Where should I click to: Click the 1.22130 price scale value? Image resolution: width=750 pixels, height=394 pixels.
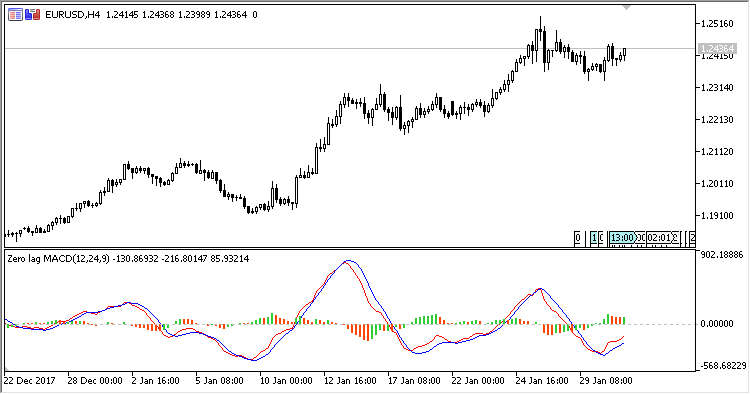point(717,120)
